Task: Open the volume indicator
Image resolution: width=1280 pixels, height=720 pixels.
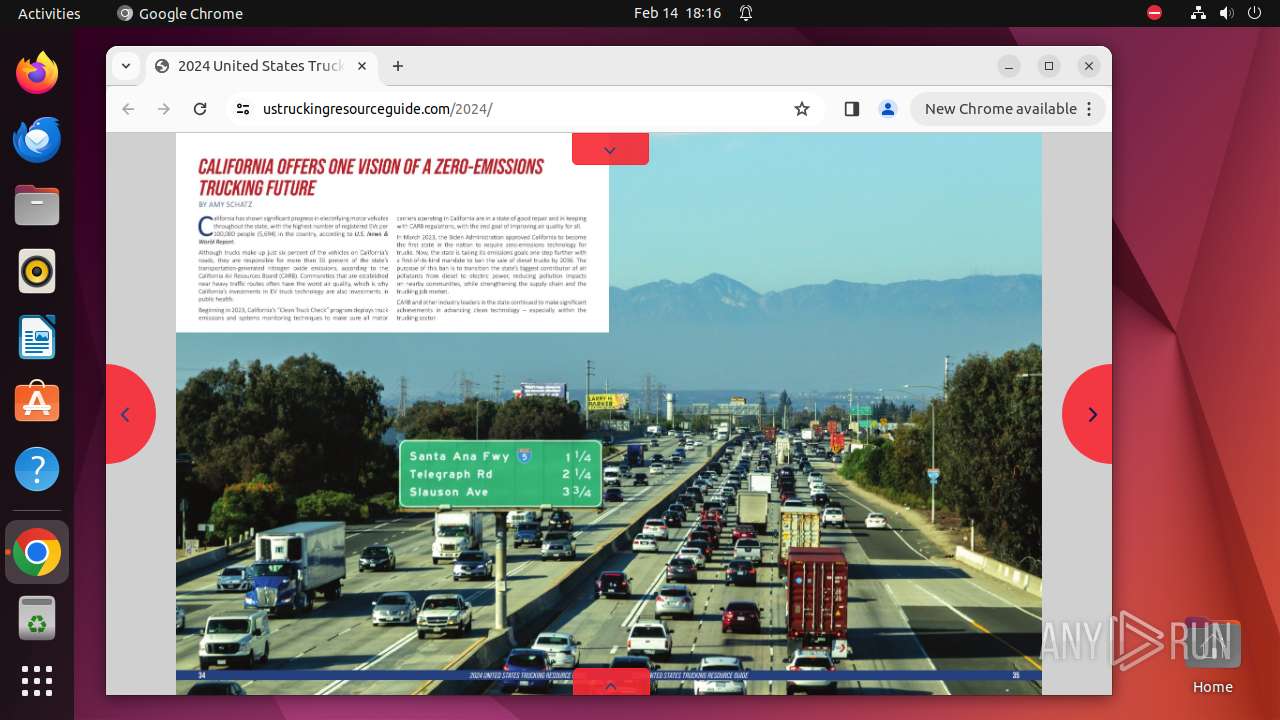Action: (x=1227, y=13)
